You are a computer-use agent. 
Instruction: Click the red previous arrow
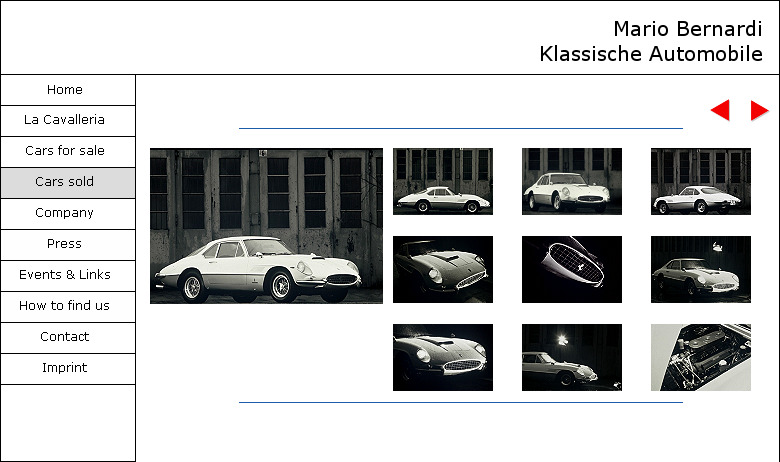click(x=720, y=110)
